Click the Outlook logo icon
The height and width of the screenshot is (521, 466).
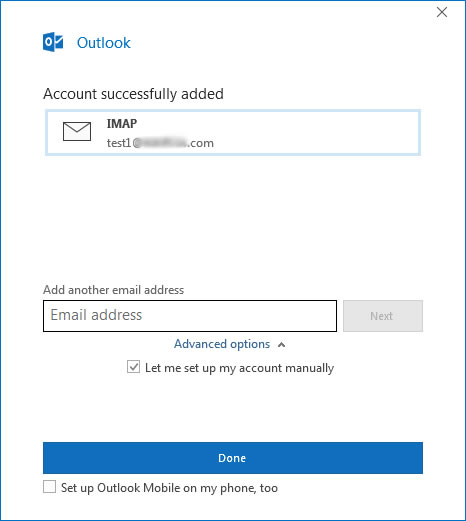click(53, 42)
